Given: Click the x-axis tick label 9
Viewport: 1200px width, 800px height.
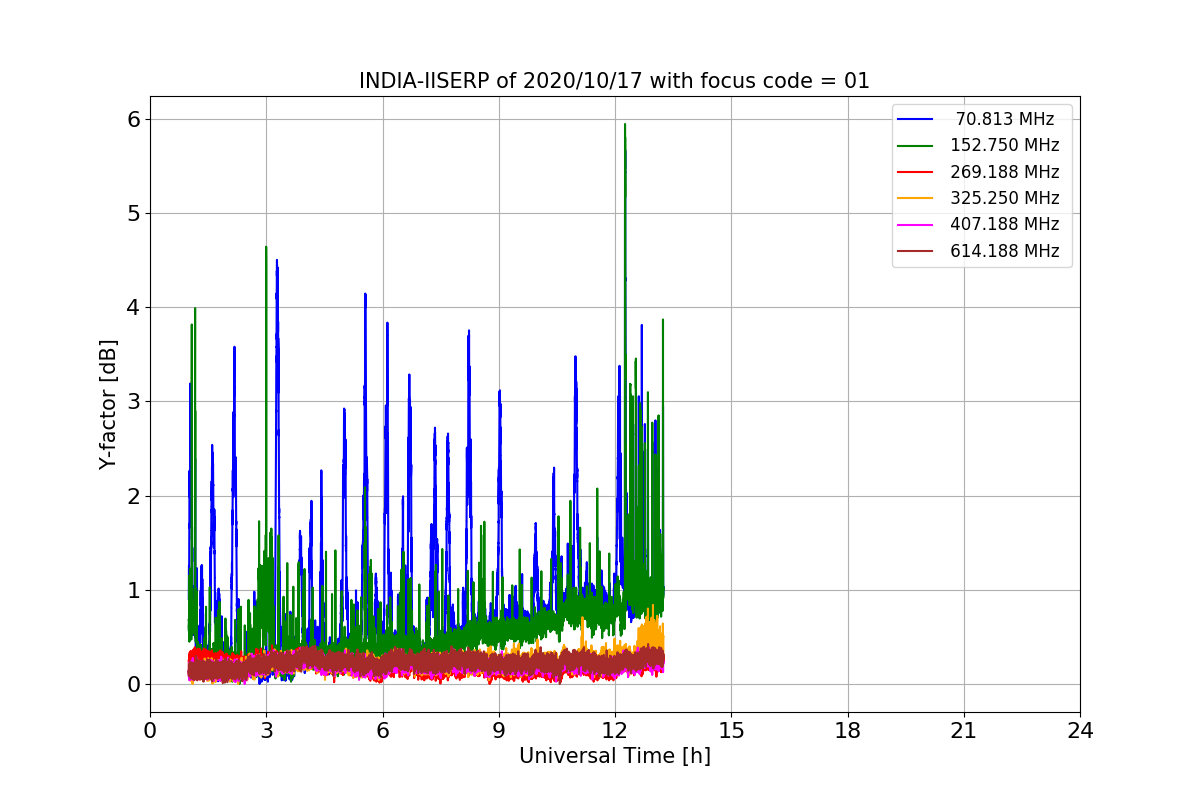Looking at the screenshot, I should click(499, 731).
